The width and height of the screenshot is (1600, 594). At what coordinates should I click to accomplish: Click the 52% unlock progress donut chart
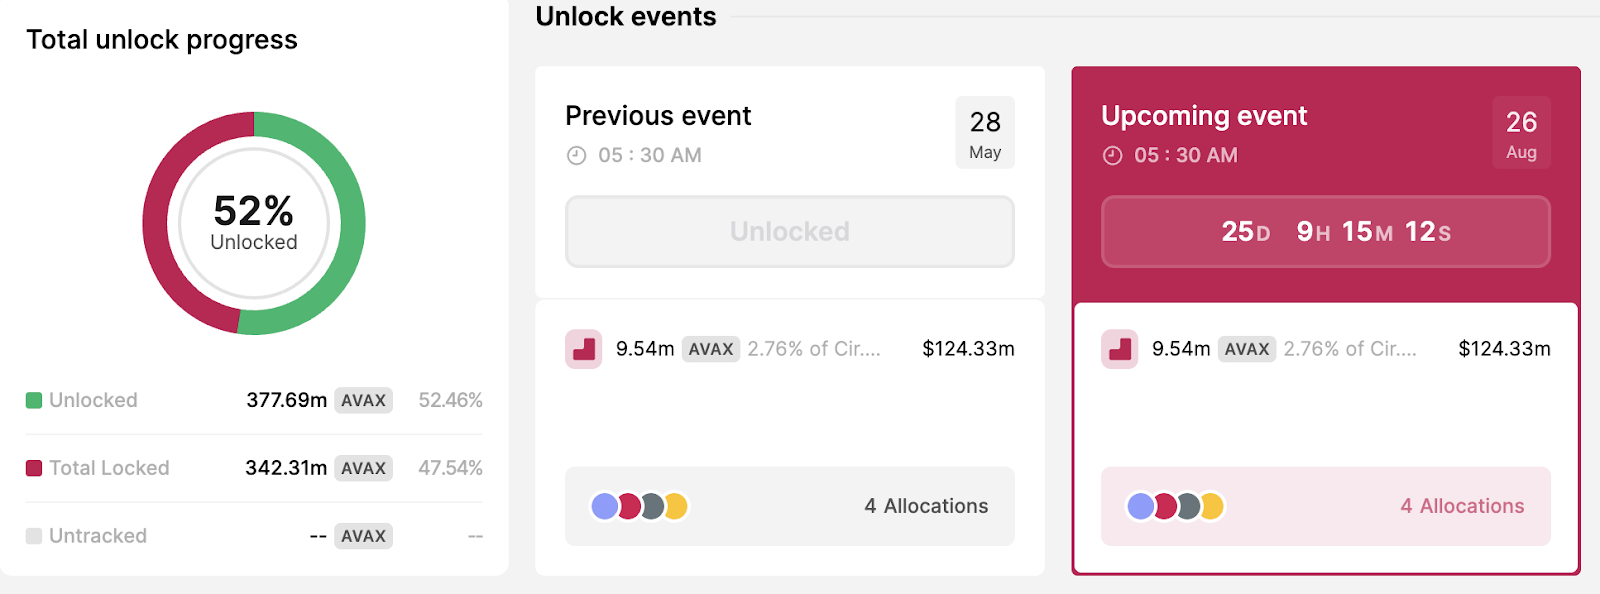251,223
